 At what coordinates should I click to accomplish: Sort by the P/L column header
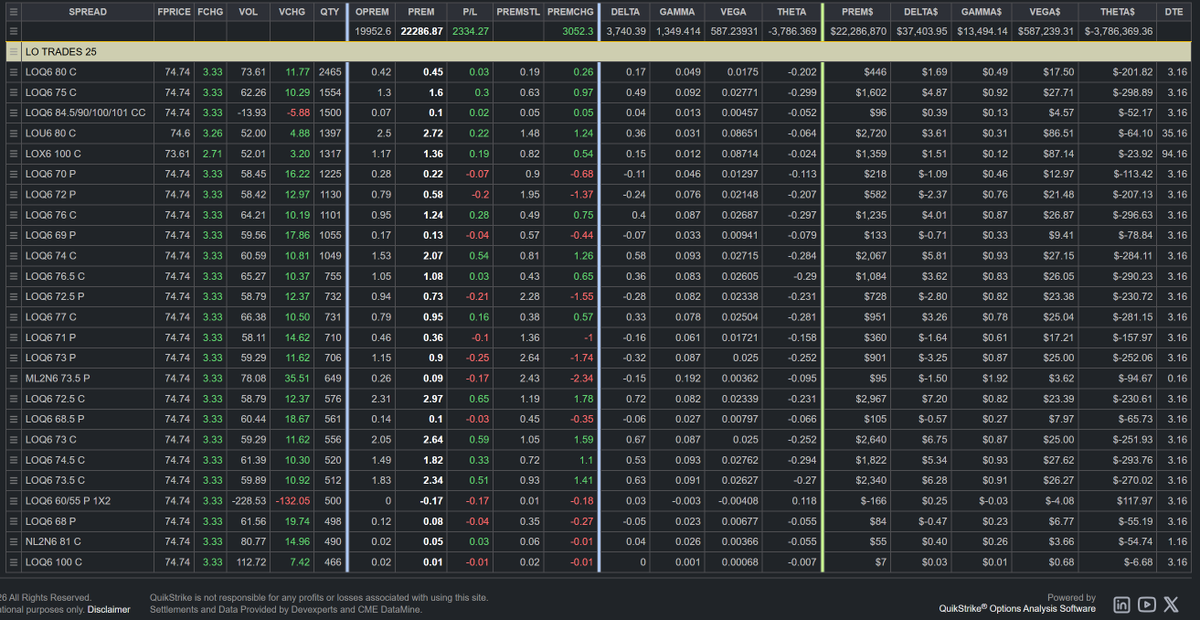click(x=472, y=11)
